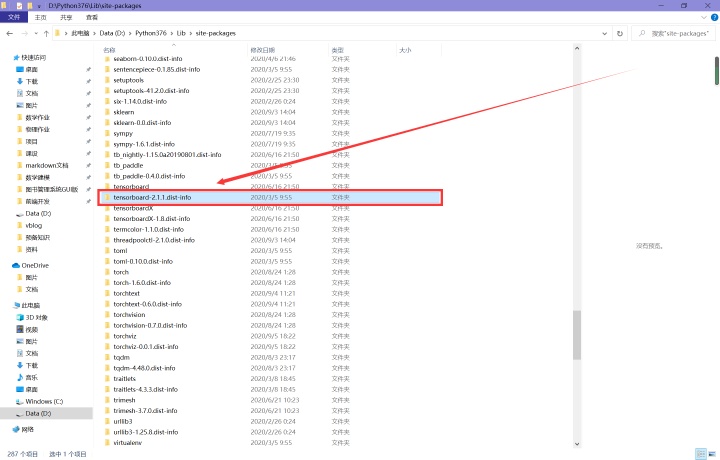Click the 视频 icon under 此电脑
This screenshot has width=720, height=460.
20,329
